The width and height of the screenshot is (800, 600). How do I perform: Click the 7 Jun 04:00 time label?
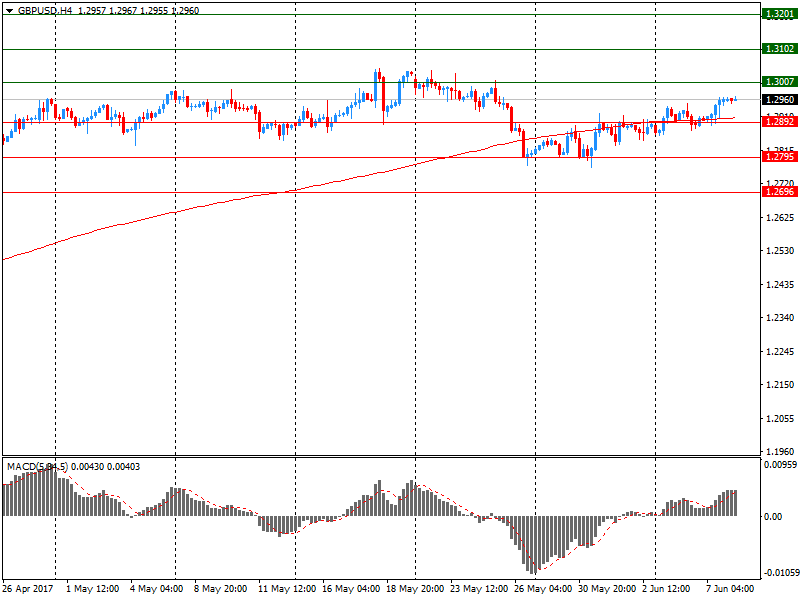730,589
